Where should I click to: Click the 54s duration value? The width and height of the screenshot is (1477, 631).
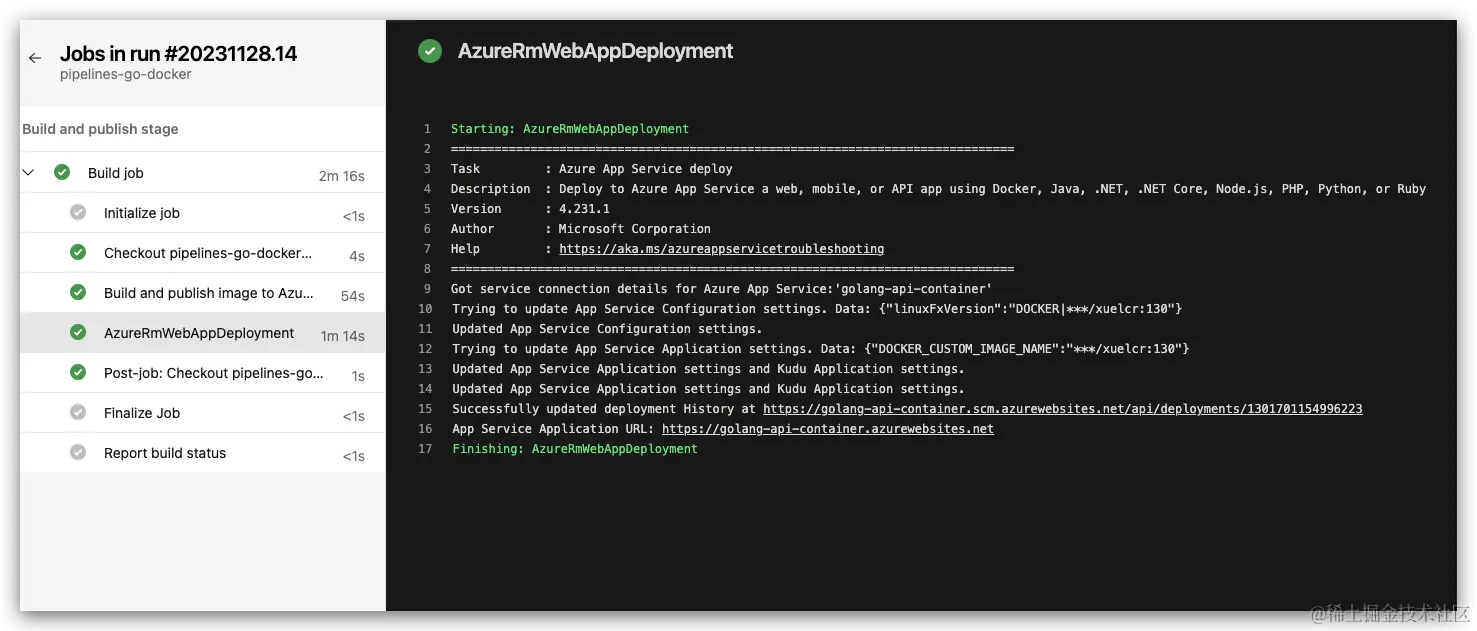click(352, 296)
